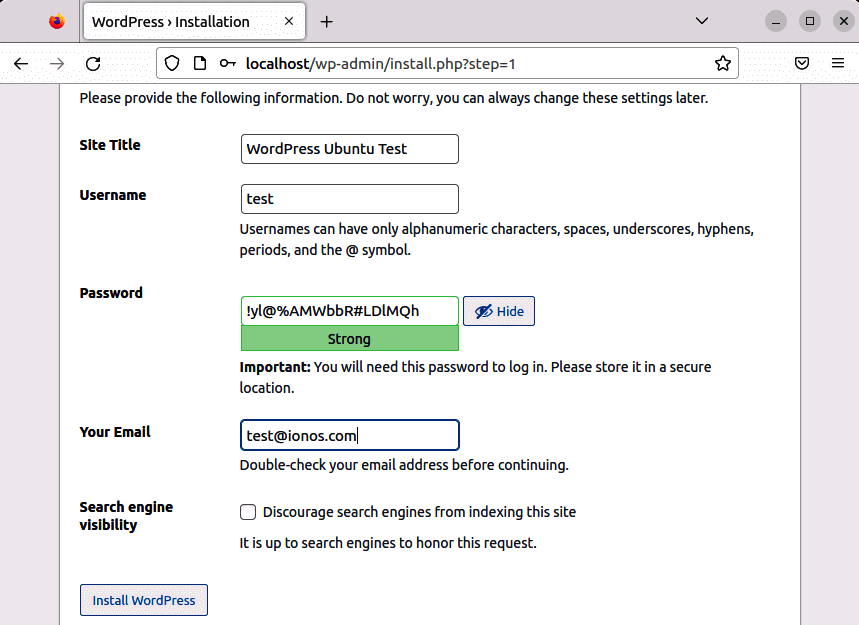The image size is (859, 625).
Task: Close the WordPress Installation tab
Action: pos(289,21)
